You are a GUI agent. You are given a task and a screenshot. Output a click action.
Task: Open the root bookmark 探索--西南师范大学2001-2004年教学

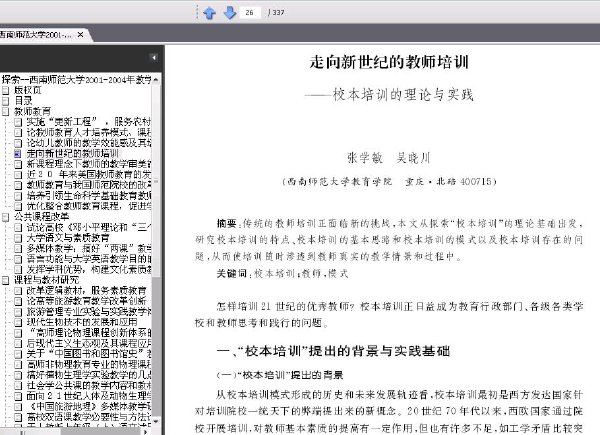pyautogui.click(x=76, y=80)
